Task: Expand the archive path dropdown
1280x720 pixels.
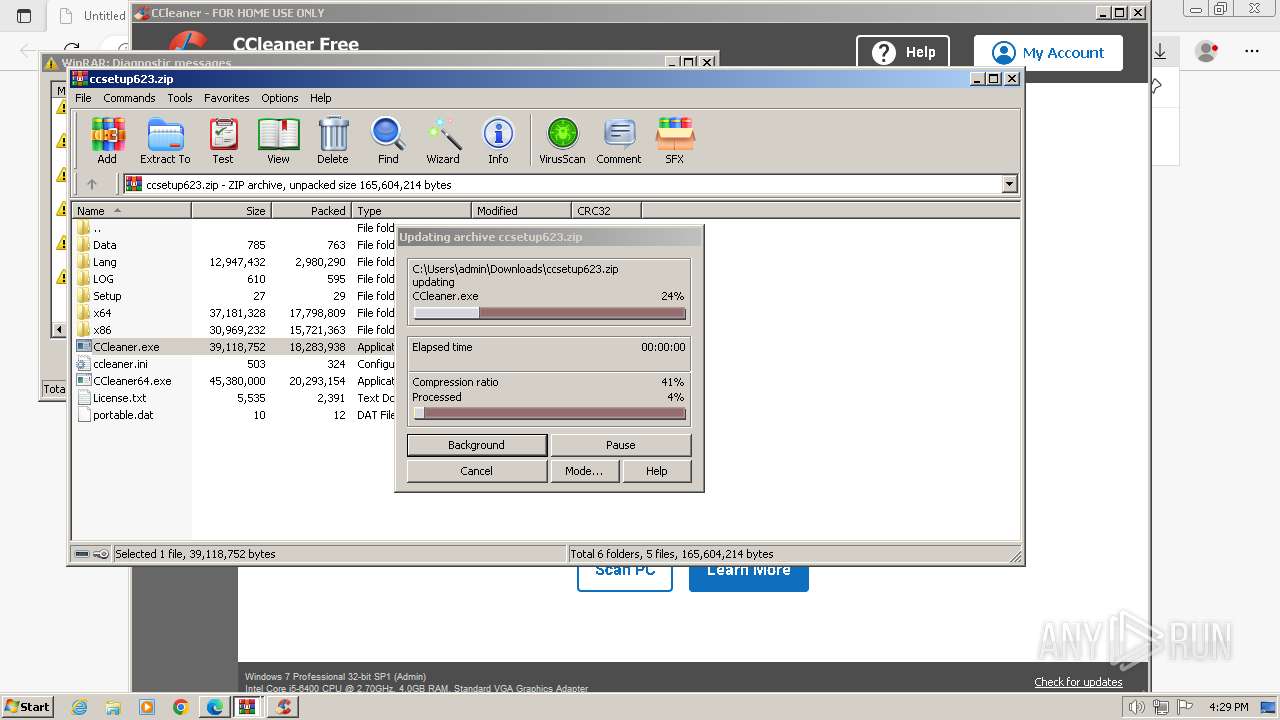Action: point(1009,184)
